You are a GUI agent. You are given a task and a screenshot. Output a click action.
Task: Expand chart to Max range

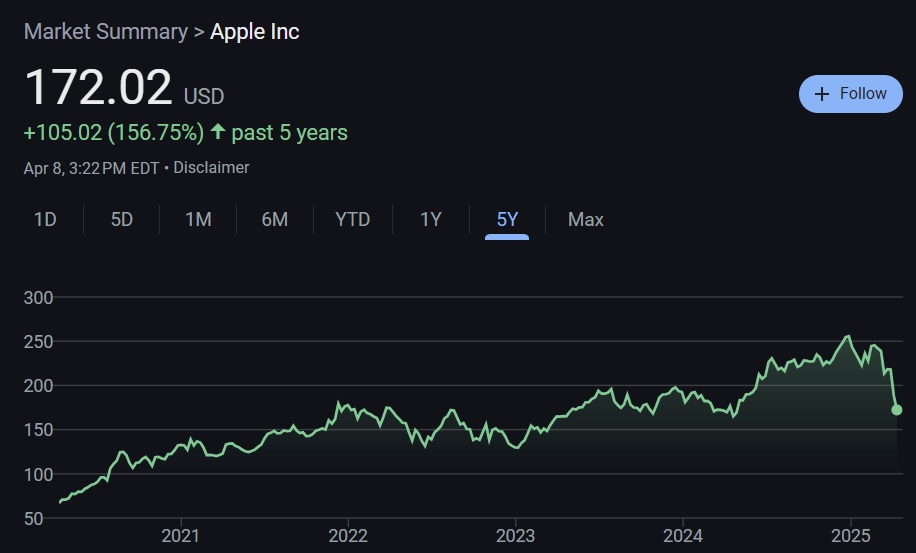click(x=585, y=219)
